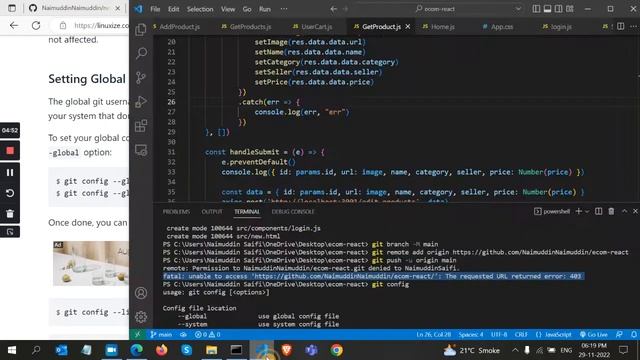Maximize the terminal panel with the chevron

pyautogui.click(x=624, y=211)
